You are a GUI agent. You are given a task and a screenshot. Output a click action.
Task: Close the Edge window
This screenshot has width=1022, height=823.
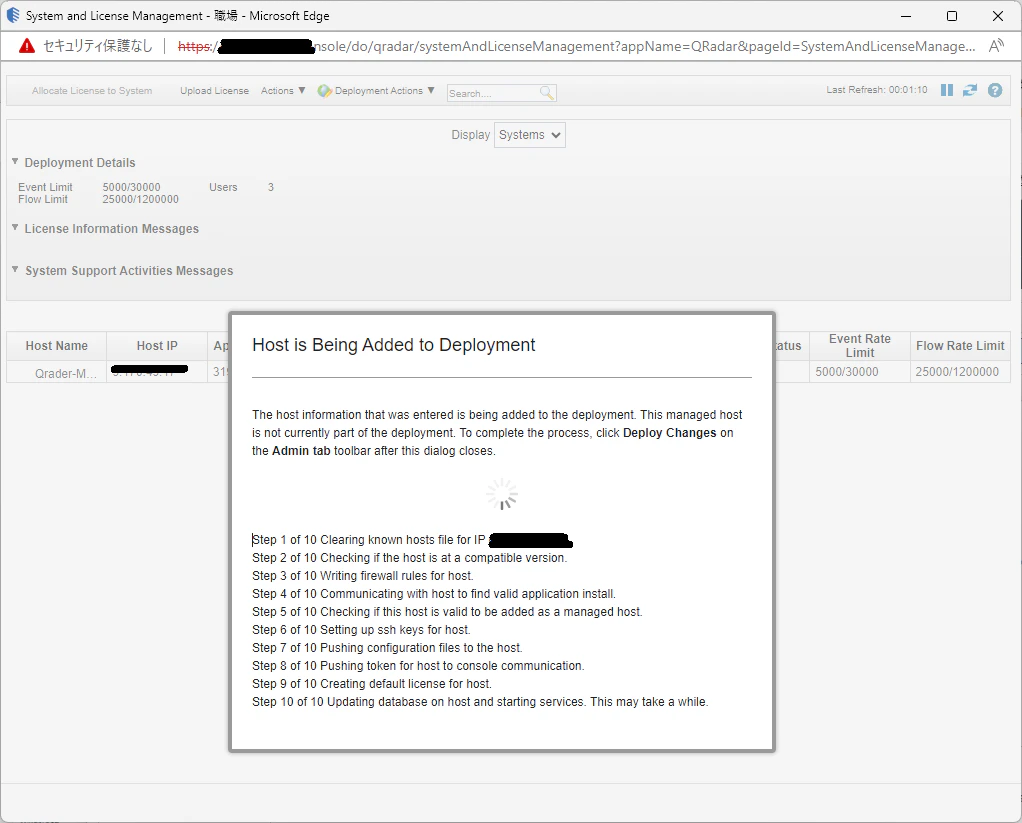(997, 16)
